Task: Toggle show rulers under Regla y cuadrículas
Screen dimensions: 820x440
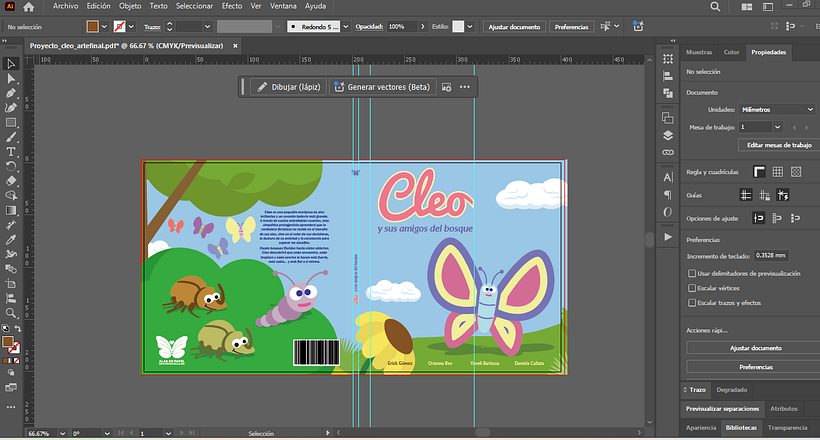Action: click(759, 172)
